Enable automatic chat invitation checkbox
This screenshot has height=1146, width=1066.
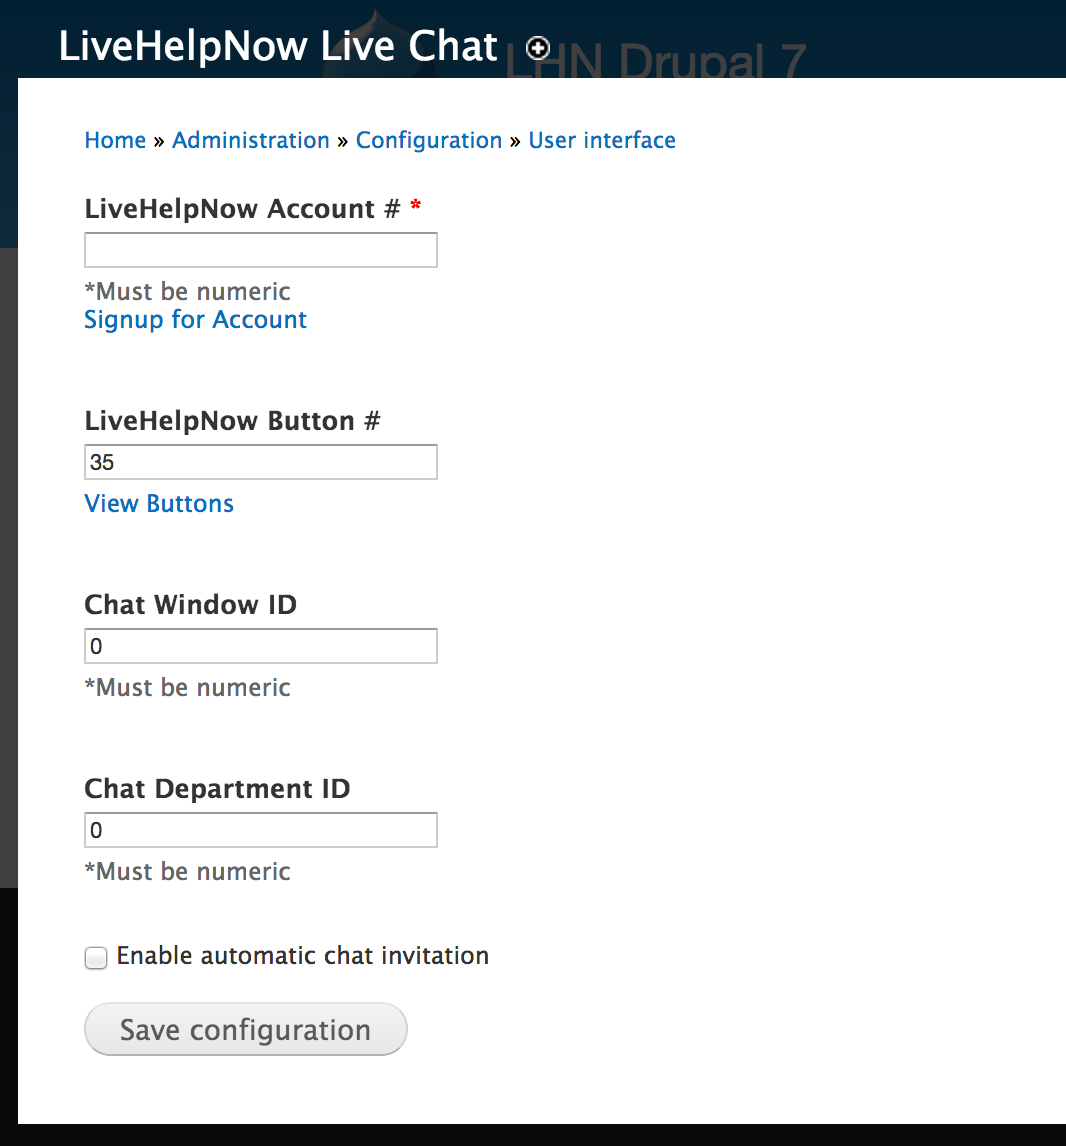[x=96, y=957]
